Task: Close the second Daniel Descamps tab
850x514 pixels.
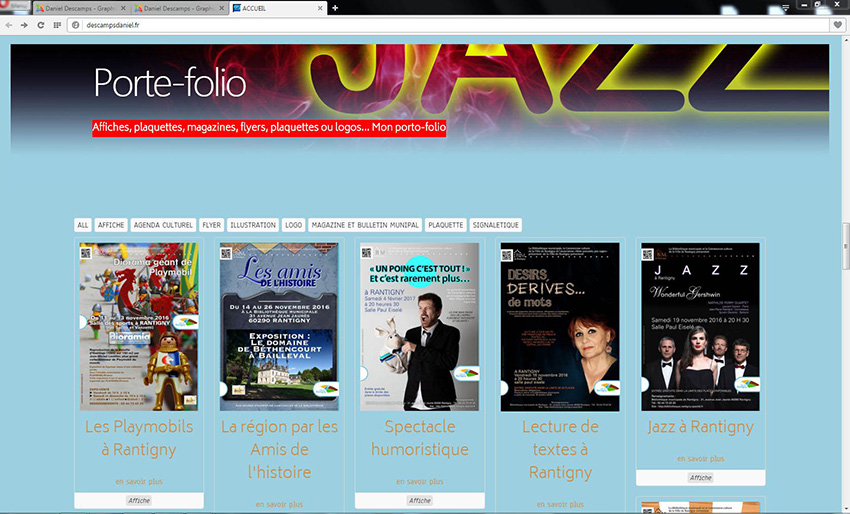Action: 221,8
